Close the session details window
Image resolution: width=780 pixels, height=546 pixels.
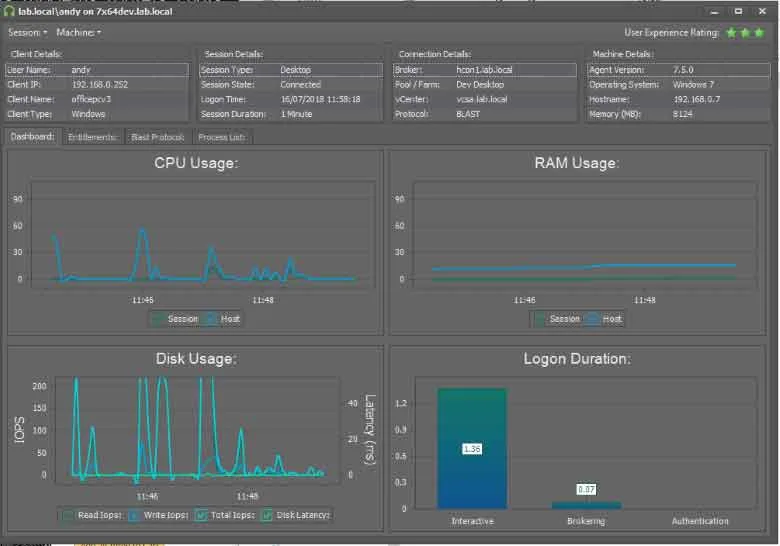pyautogui.click(x=762, y=11)
